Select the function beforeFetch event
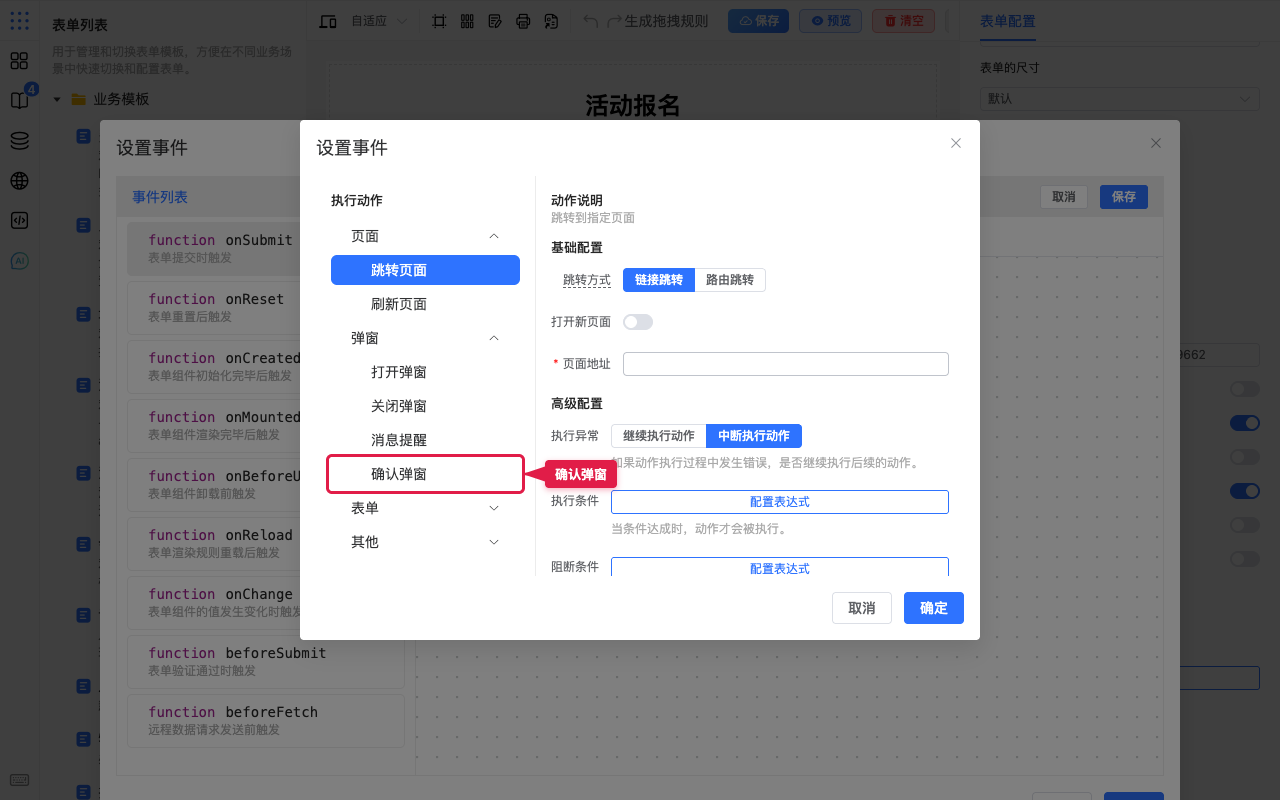 coord(266,720)
